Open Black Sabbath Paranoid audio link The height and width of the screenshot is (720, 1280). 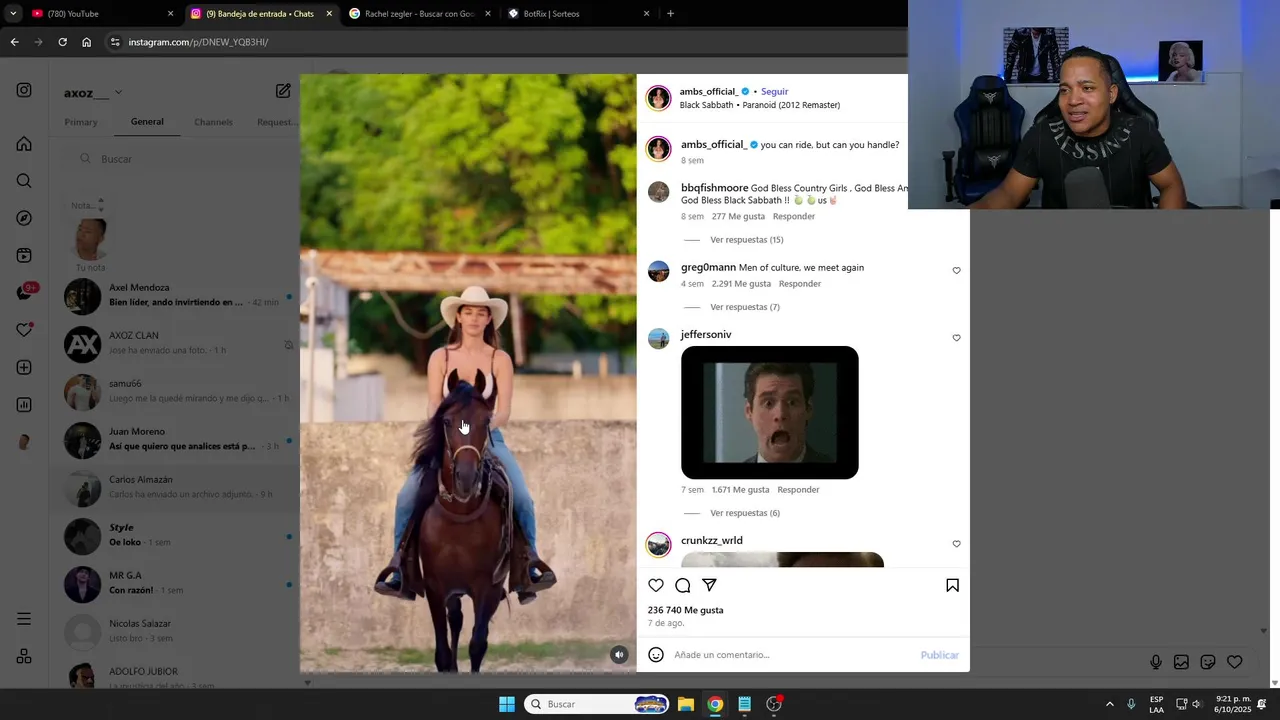[x=760, y=105]
